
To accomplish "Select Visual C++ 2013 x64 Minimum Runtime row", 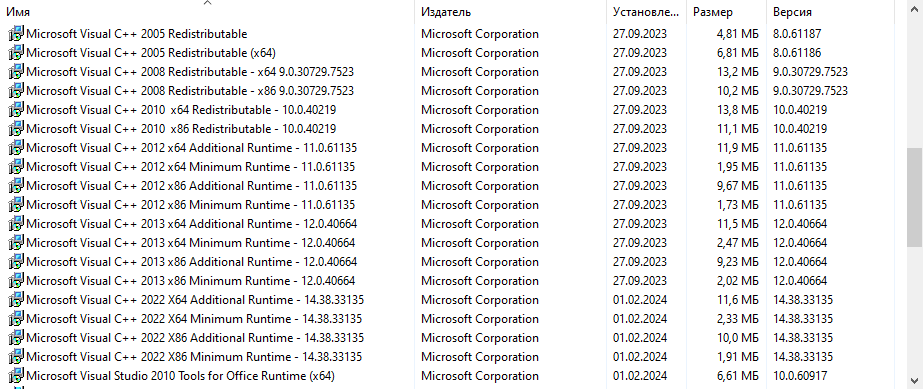I will [x=447, y=242].
